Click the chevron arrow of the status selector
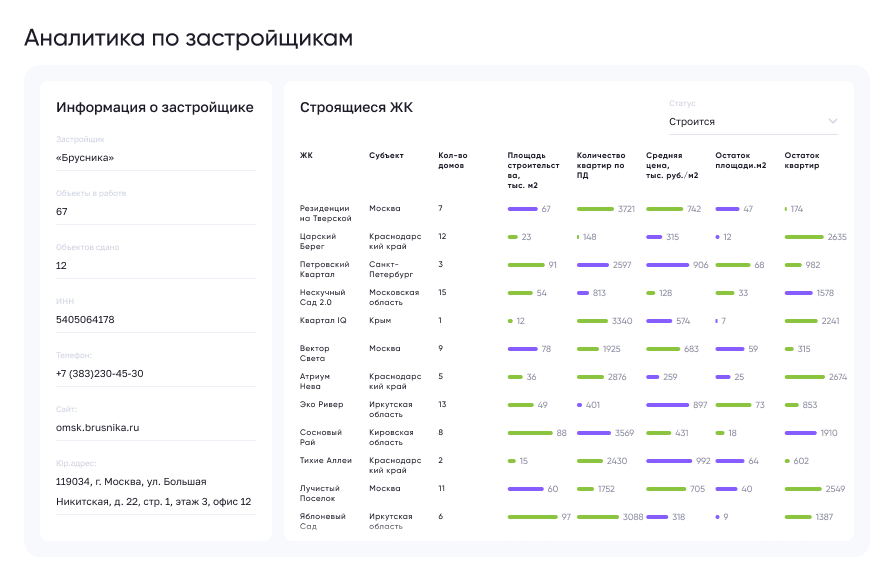Screen dimensions: 894x581 [x=832, y=121]
